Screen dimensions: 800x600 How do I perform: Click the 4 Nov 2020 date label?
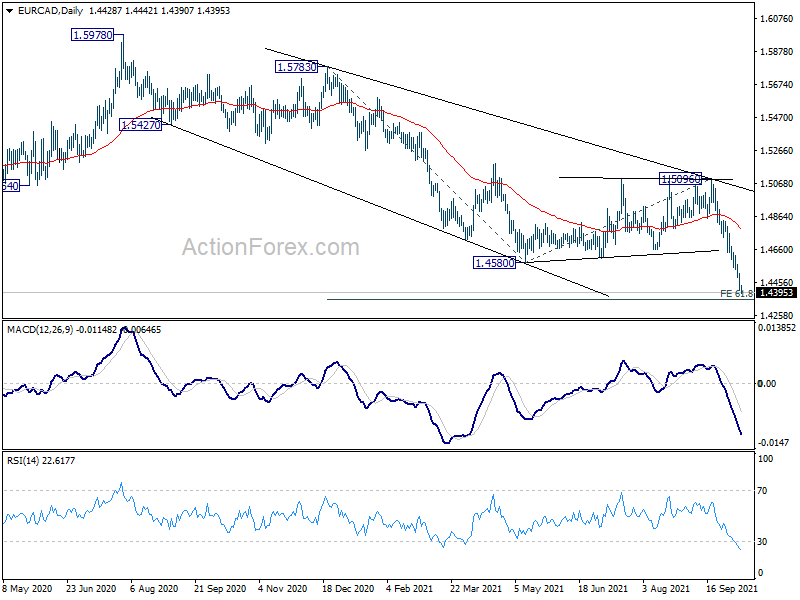click(x=283, y=589)
